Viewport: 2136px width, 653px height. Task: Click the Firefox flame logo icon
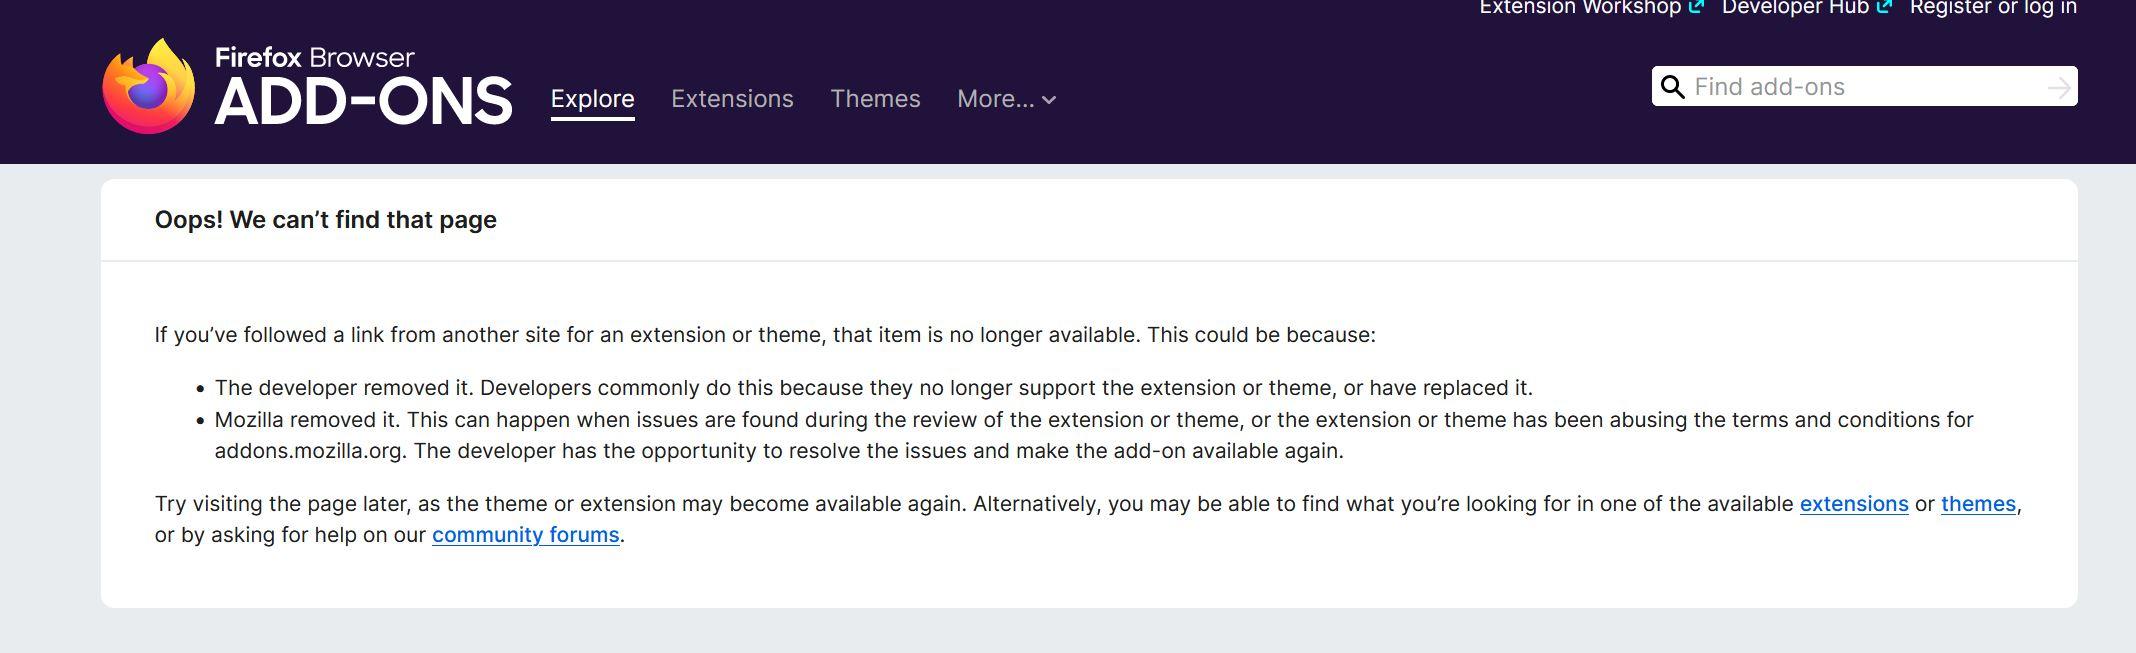pos(148,88)
